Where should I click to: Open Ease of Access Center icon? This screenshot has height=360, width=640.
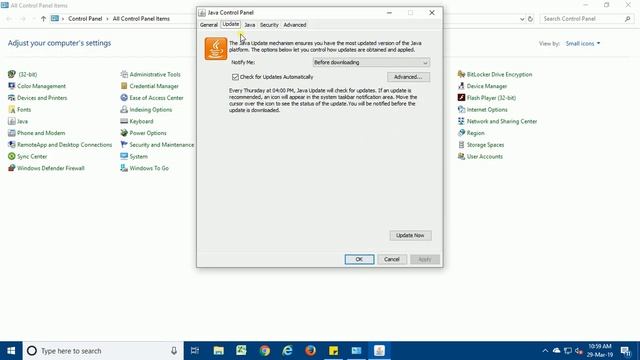124,98
